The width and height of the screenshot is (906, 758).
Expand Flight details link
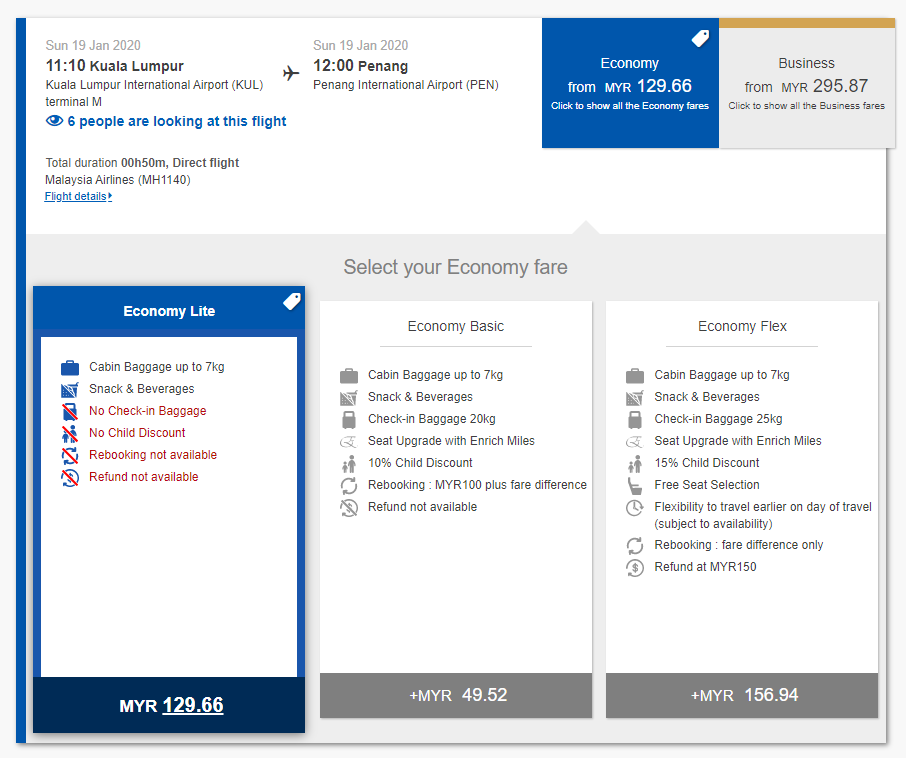[x=78, y=197]
